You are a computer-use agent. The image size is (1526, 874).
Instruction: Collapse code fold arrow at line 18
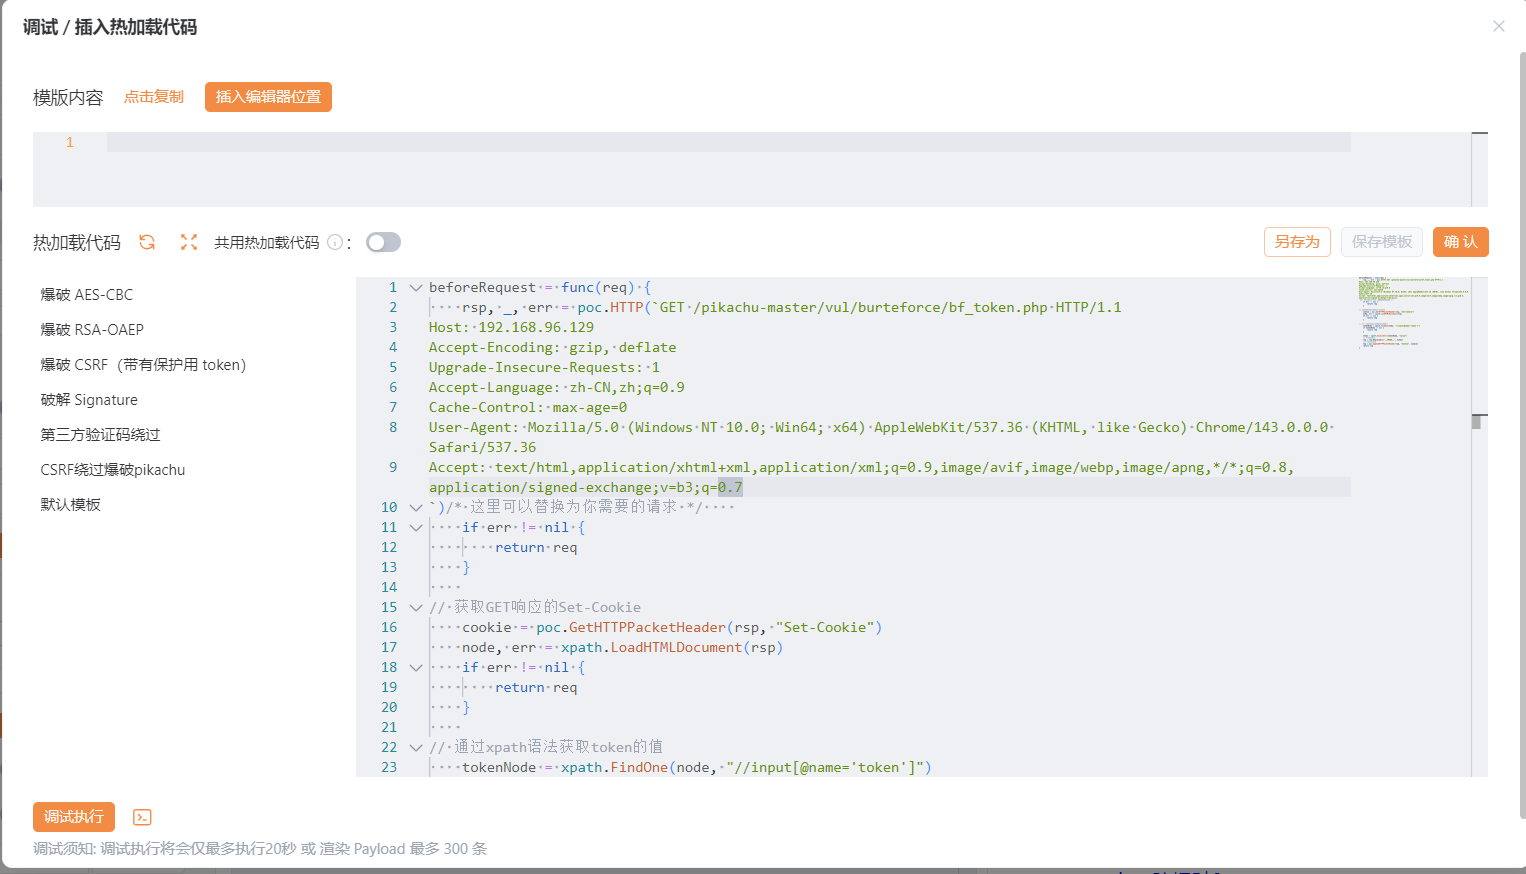[x=416, y=667]
